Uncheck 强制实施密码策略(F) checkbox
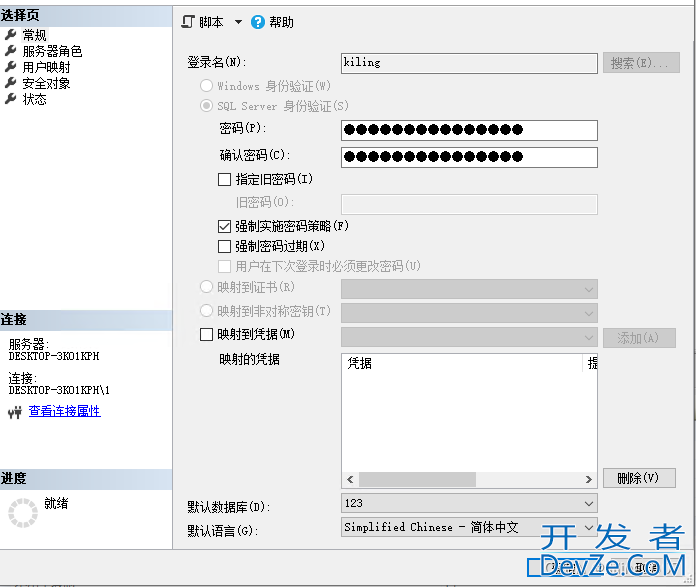 click(225, 226)
